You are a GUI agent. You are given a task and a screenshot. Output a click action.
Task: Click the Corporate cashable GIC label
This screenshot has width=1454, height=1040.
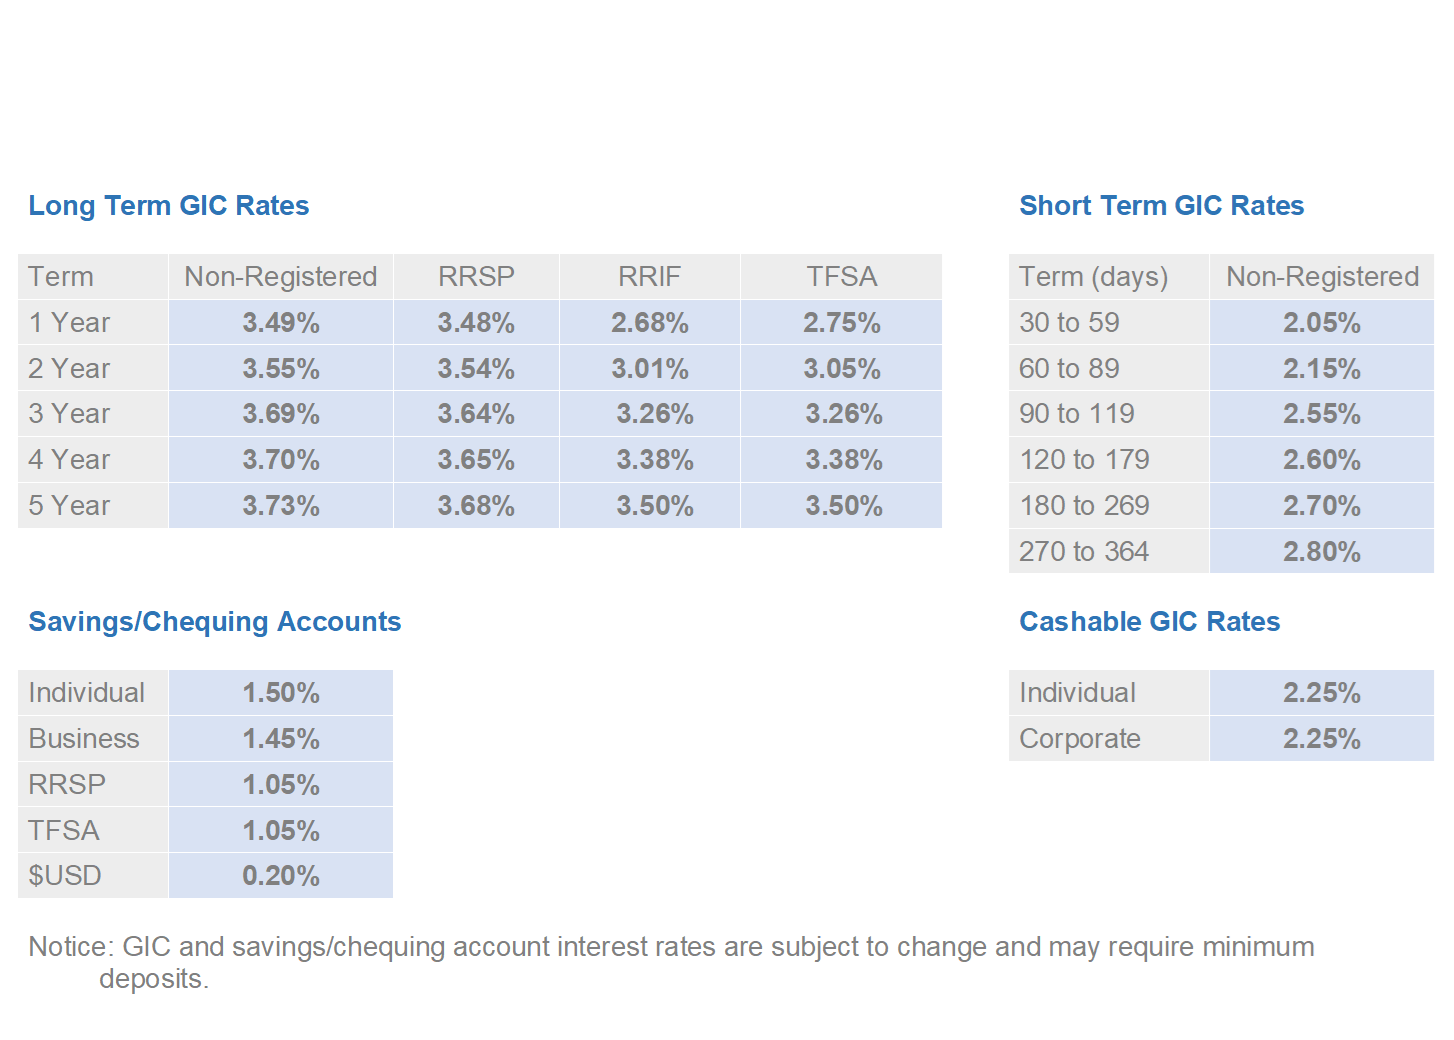click(x=1080, y=739)
